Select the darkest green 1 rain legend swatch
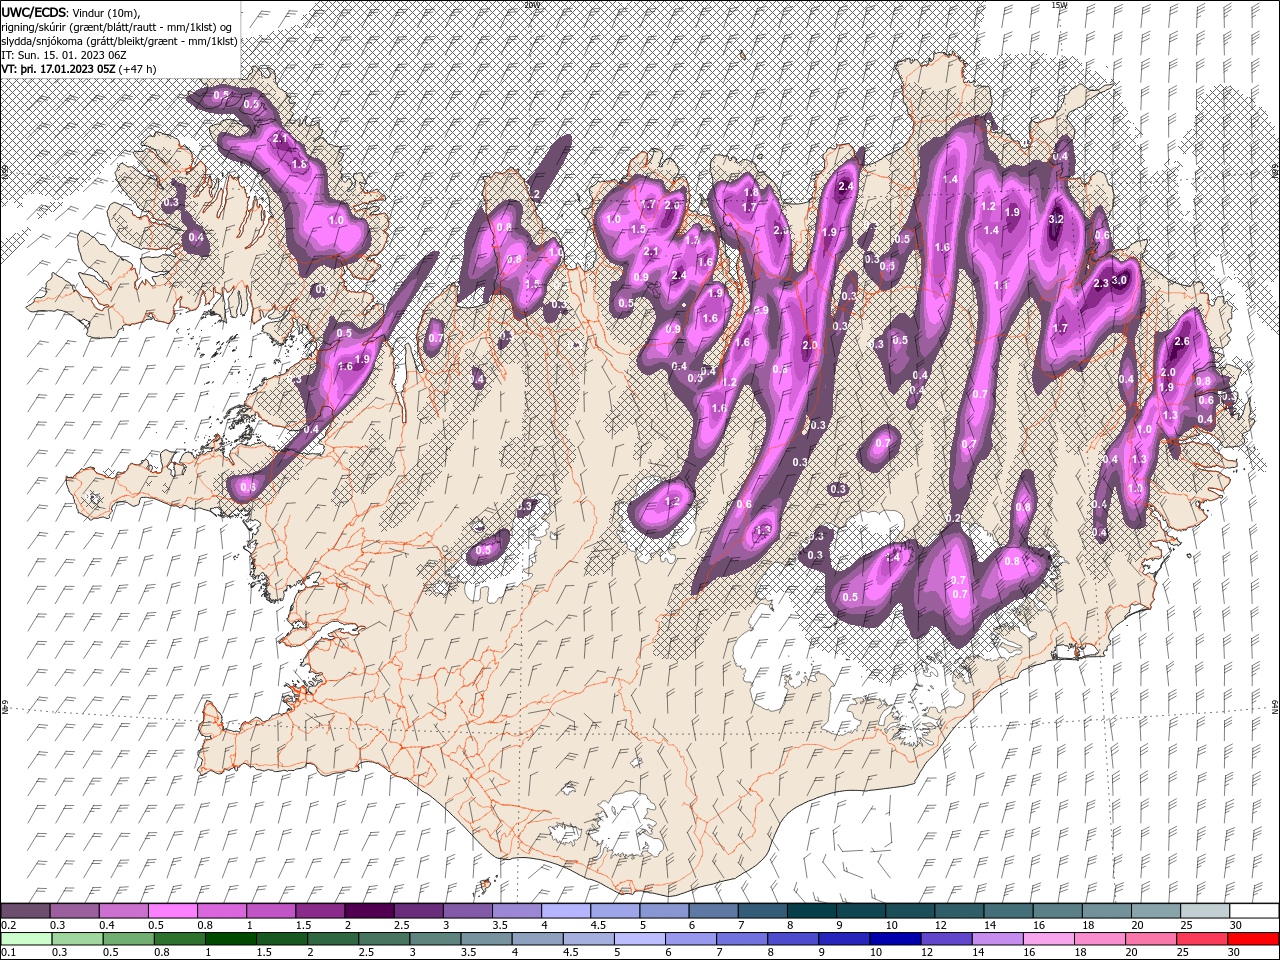Screen dimensions: 1280x960 [231, 939]
